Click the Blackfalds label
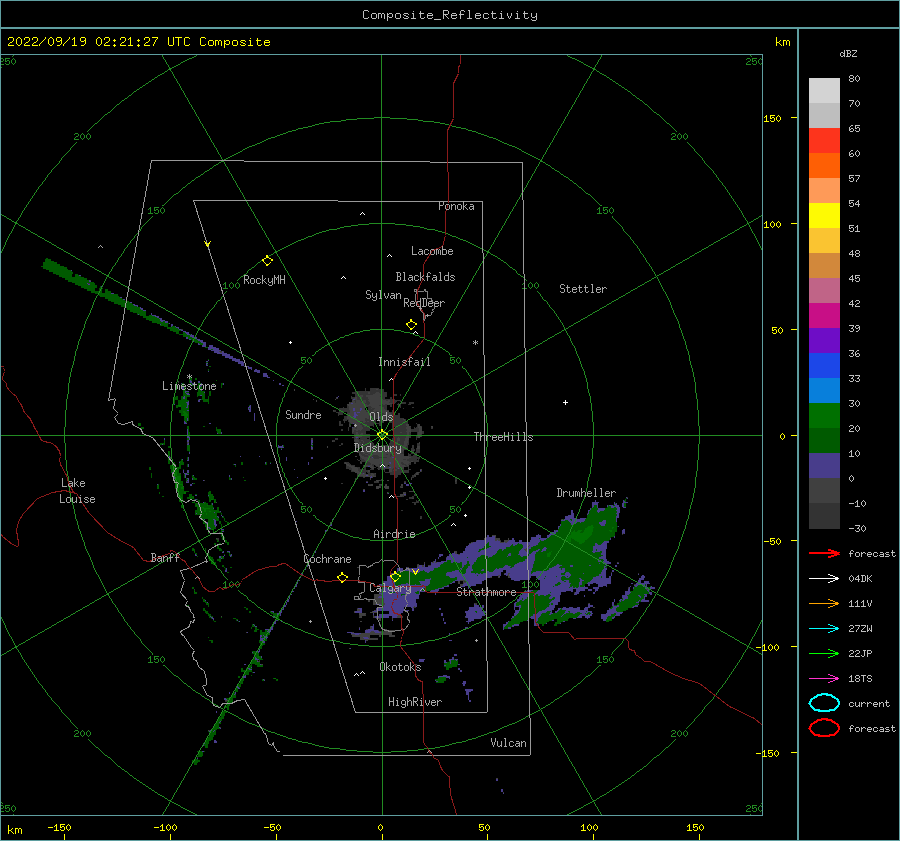900x841 pixels. point(425,277)
